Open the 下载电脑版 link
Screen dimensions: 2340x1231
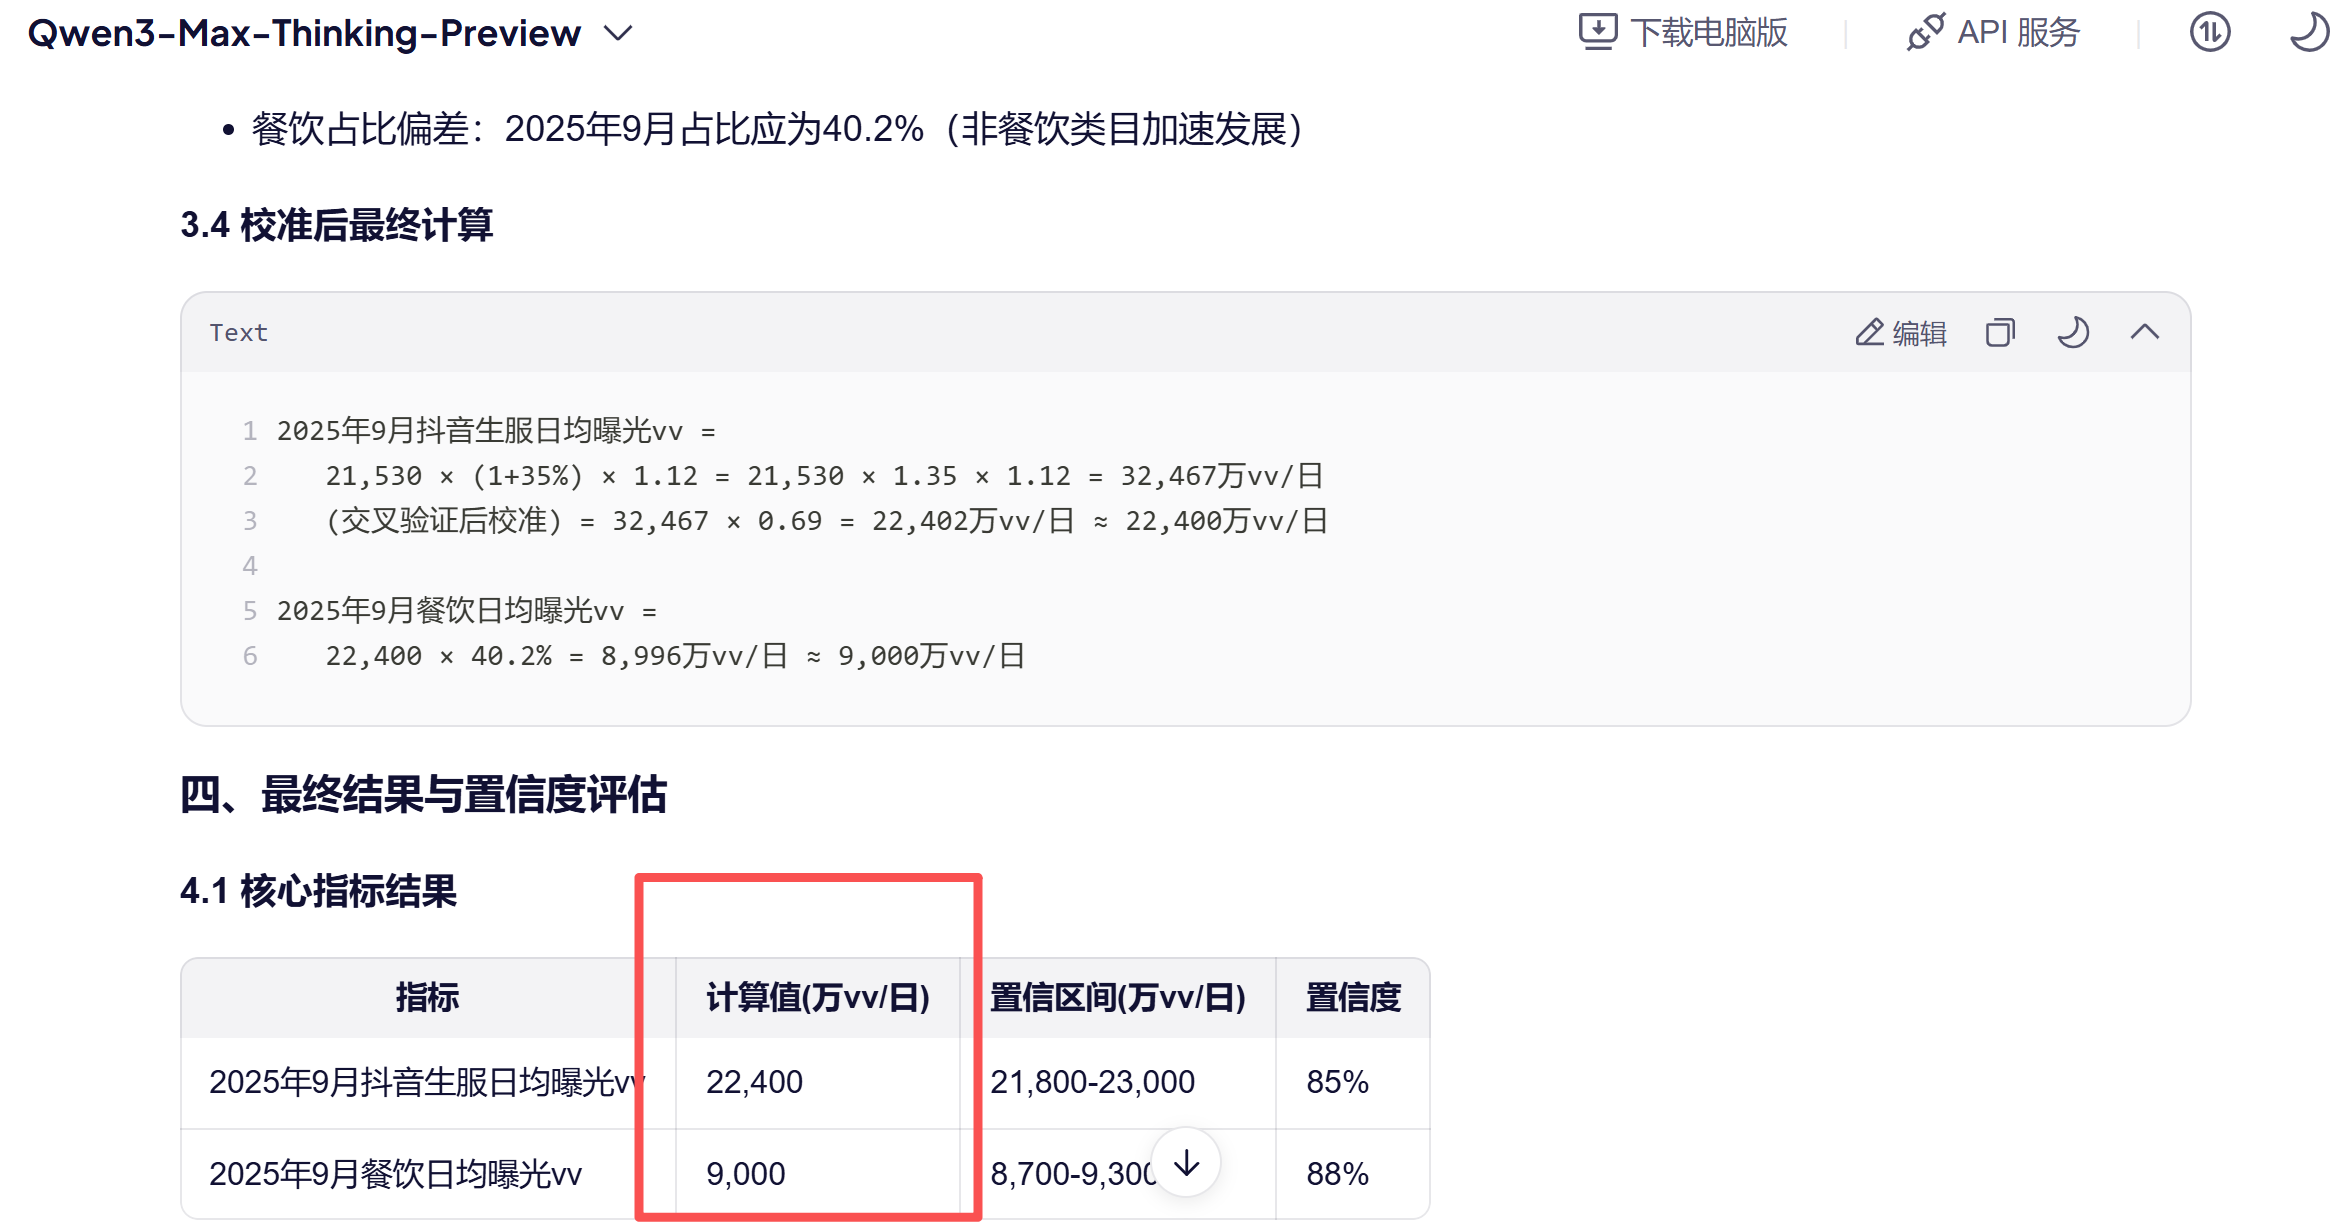[x=1708, y=33]
